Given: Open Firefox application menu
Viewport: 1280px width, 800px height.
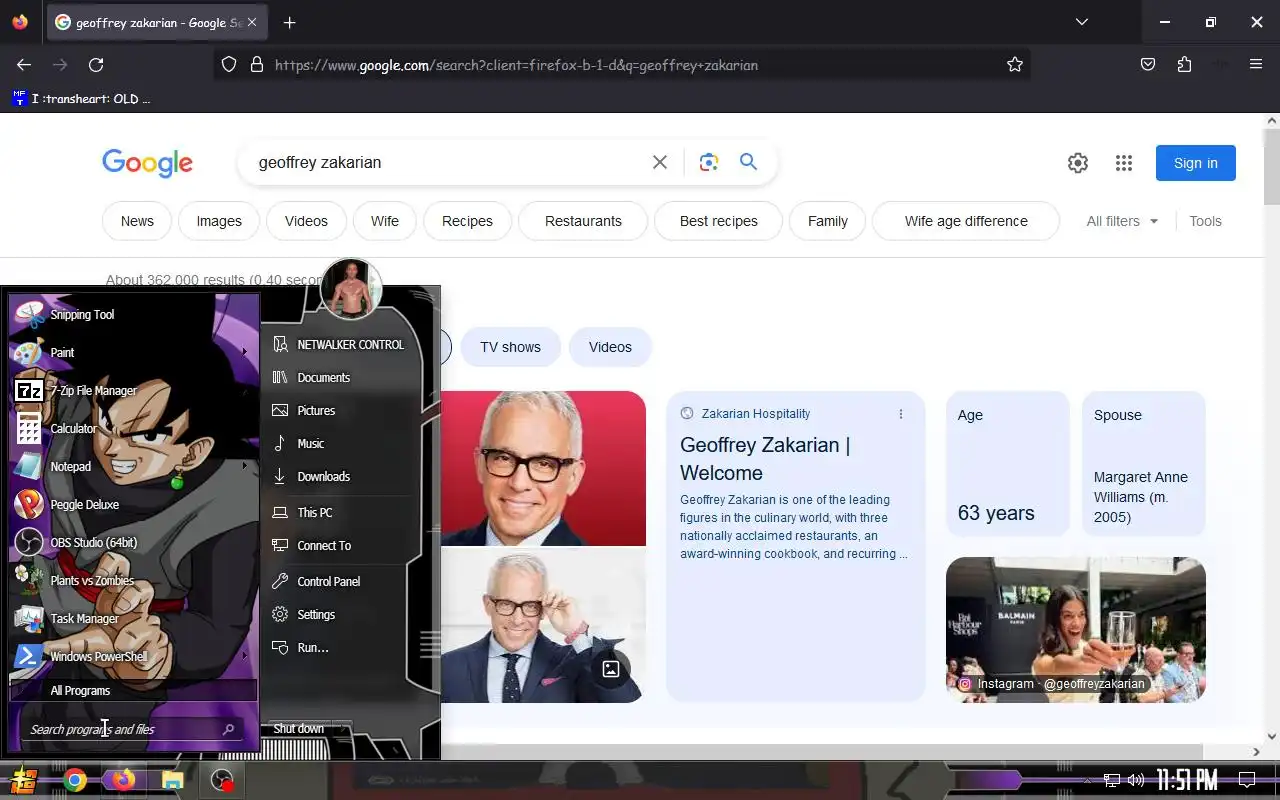Looking at the screenshot, I should tap(1256, 64).
